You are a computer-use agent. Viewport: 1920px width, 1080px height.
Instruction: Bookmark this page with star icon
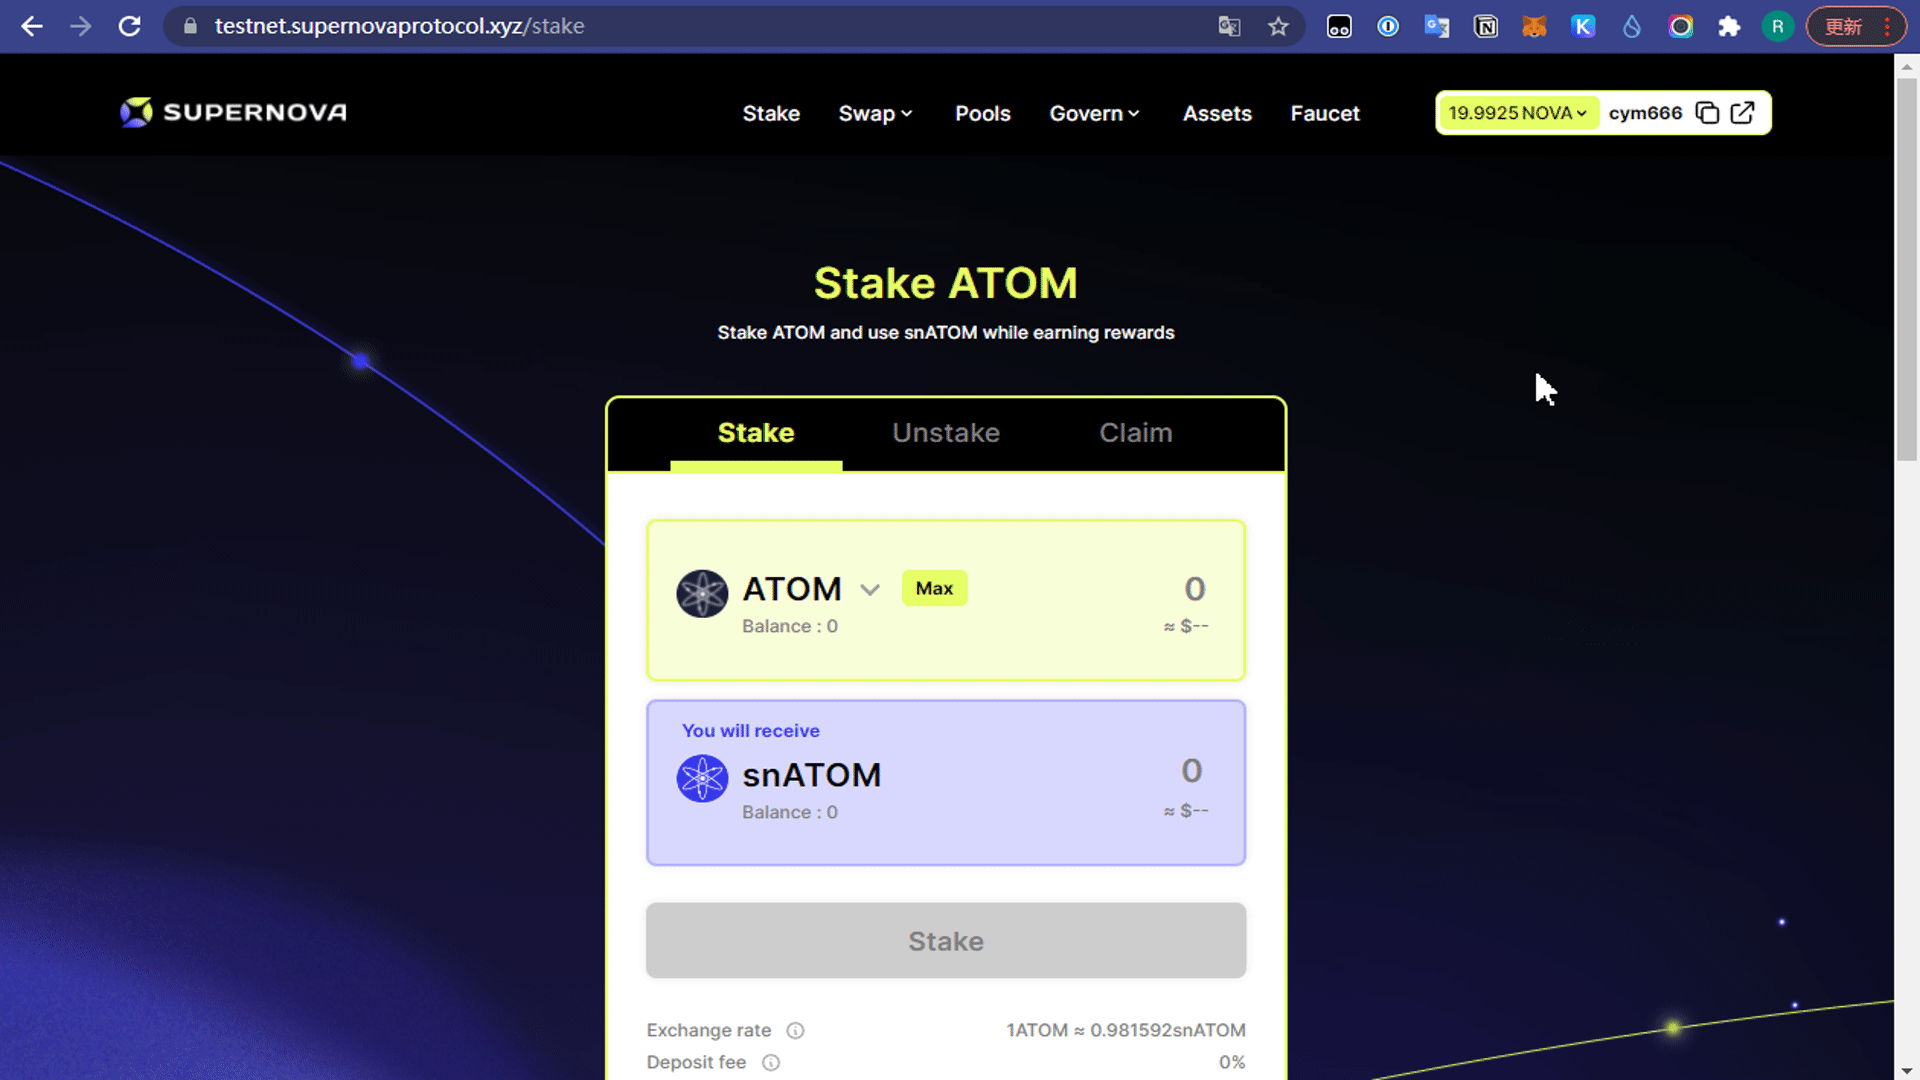pos(1278,27)
